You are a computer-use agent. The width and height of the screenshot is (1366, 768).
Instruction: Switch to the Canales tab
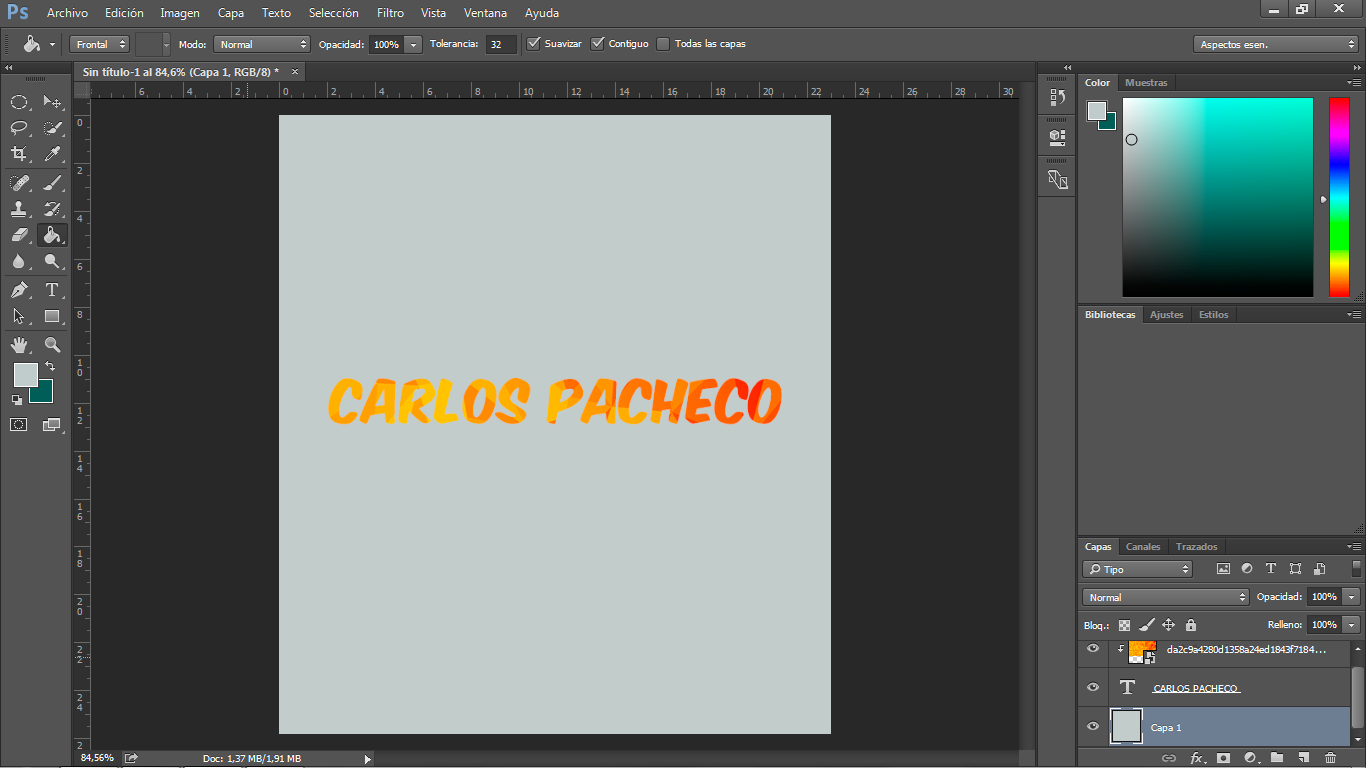click(1143, 547)
